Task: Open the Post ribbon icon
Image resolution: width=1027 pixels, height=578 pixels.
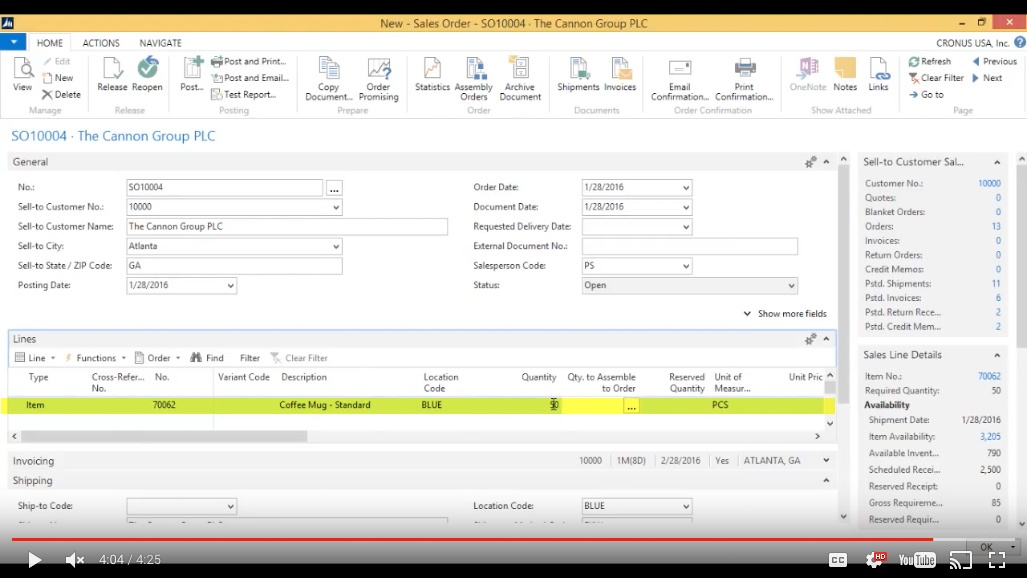Action: (192, 74)
